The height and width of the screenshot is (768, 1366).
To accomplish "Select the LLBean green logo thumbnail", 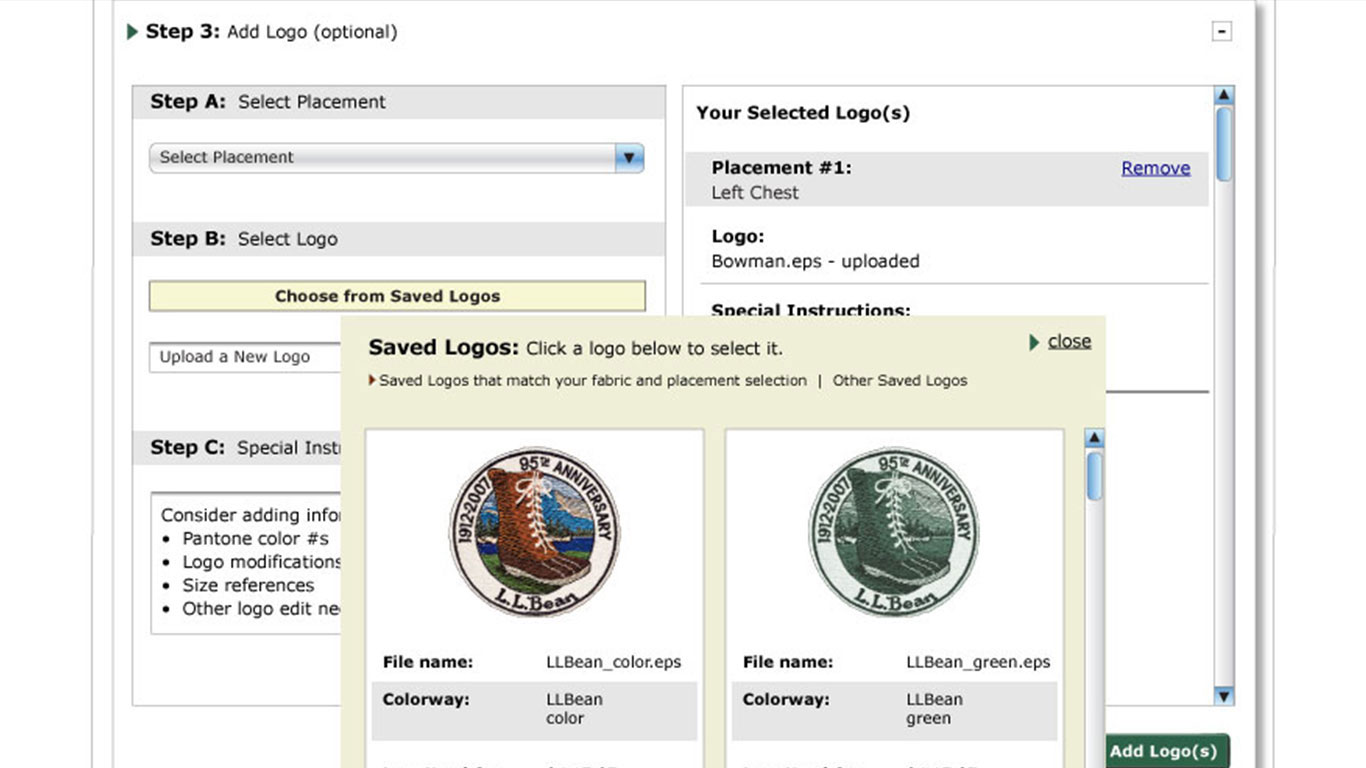I will [x=894, y=531].
